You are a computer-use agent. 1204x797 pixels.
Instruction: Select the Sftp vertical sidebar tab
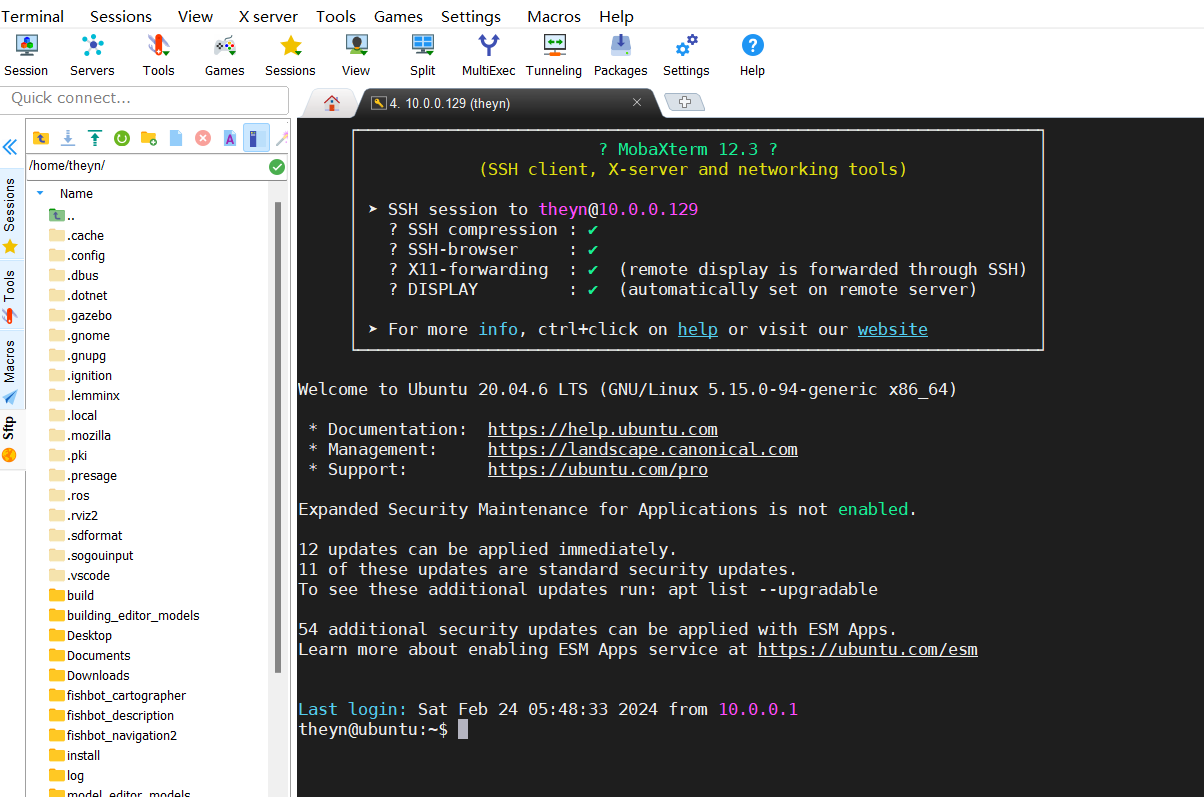pos(10,438)
